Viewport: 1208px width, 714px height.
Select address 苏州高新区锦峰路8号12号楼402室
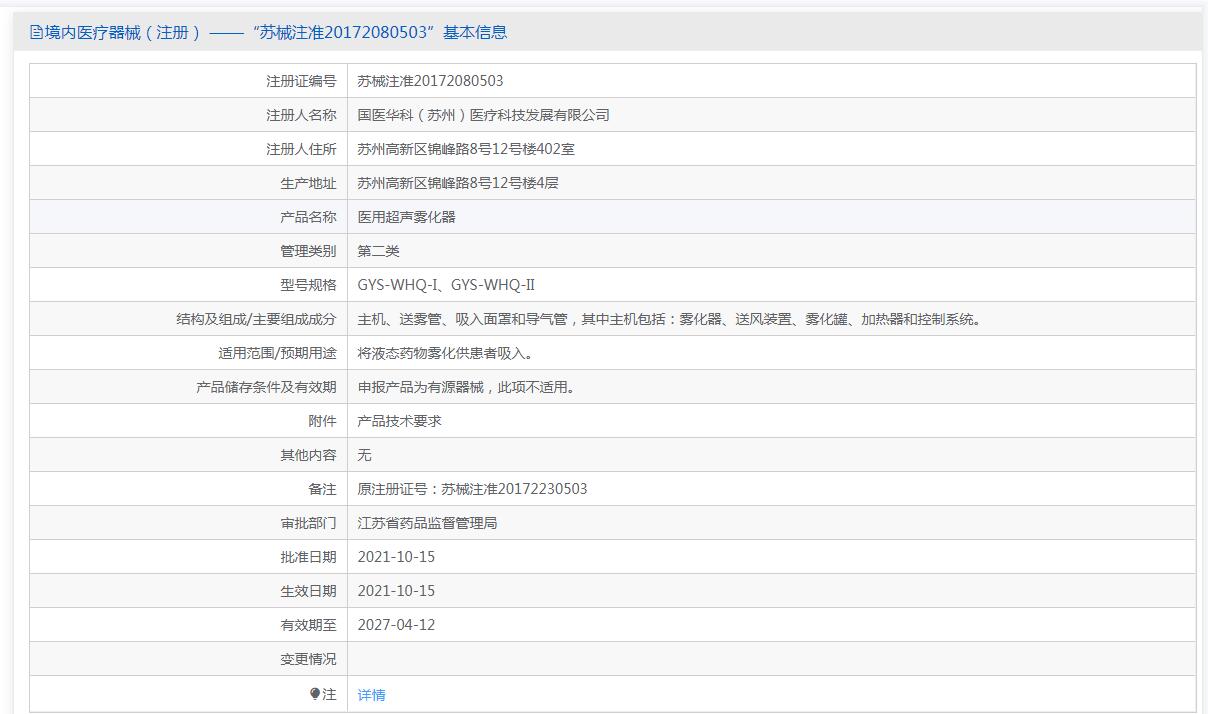pos(466,149)
